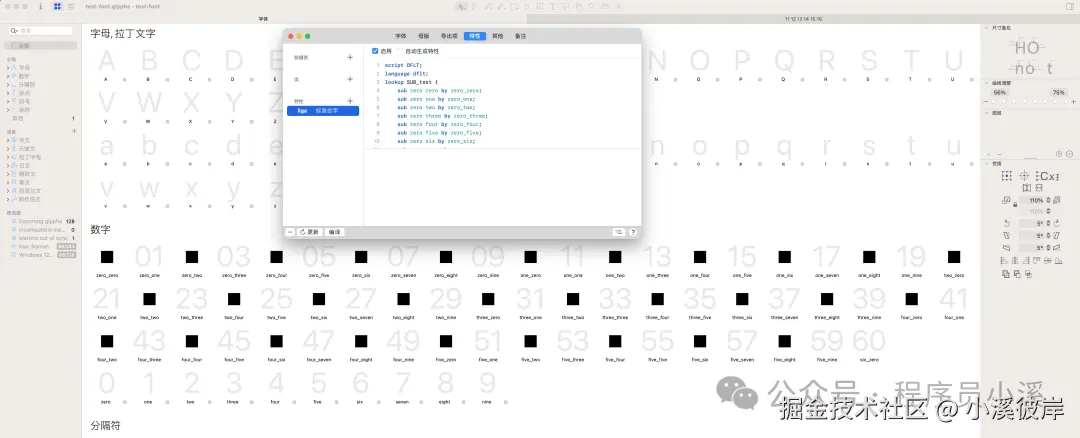The image size is (1080, 438).
Task: Select the zero_zero glyph cell
Action: tap(107, 261)
